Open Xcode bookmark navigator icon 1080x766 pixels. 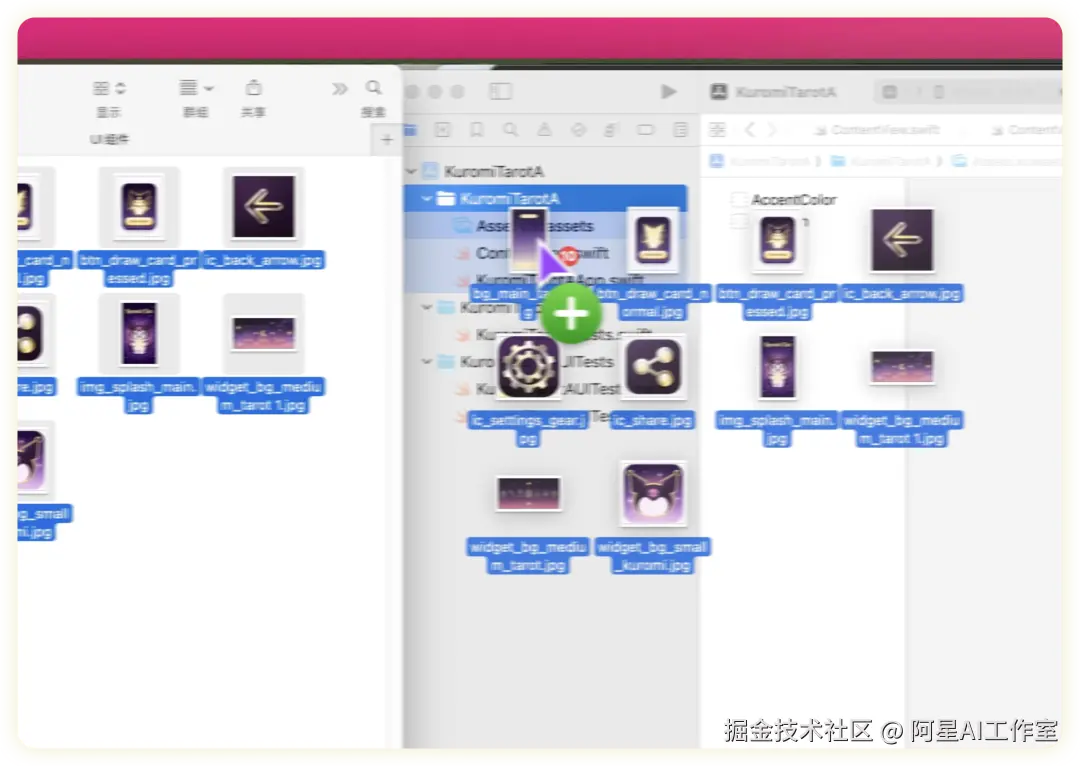click(476, 130)
